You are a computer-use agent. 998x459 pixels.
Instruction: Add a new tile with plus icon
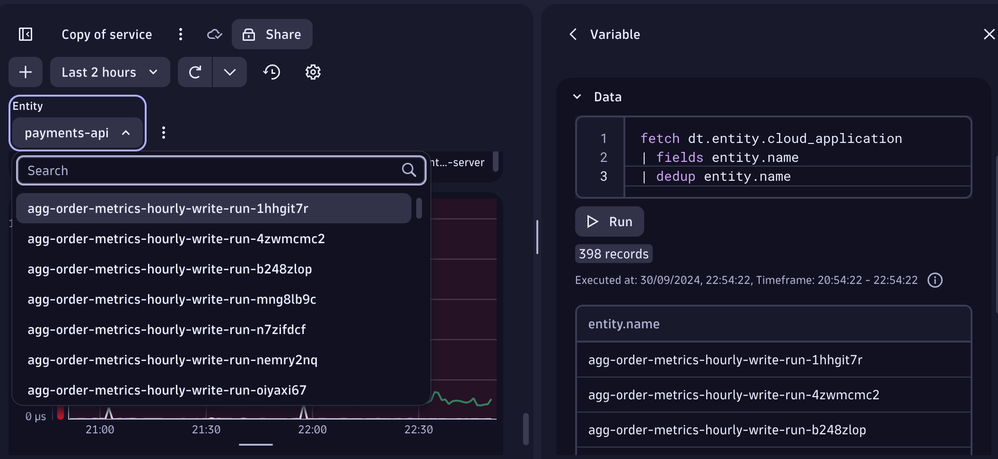(26, 72)
